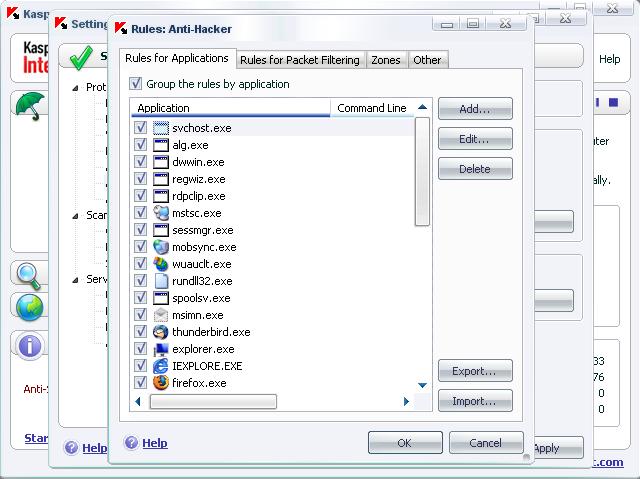Click the thunderbird.exe icon

pyautogui.click(x=161, y=332)
